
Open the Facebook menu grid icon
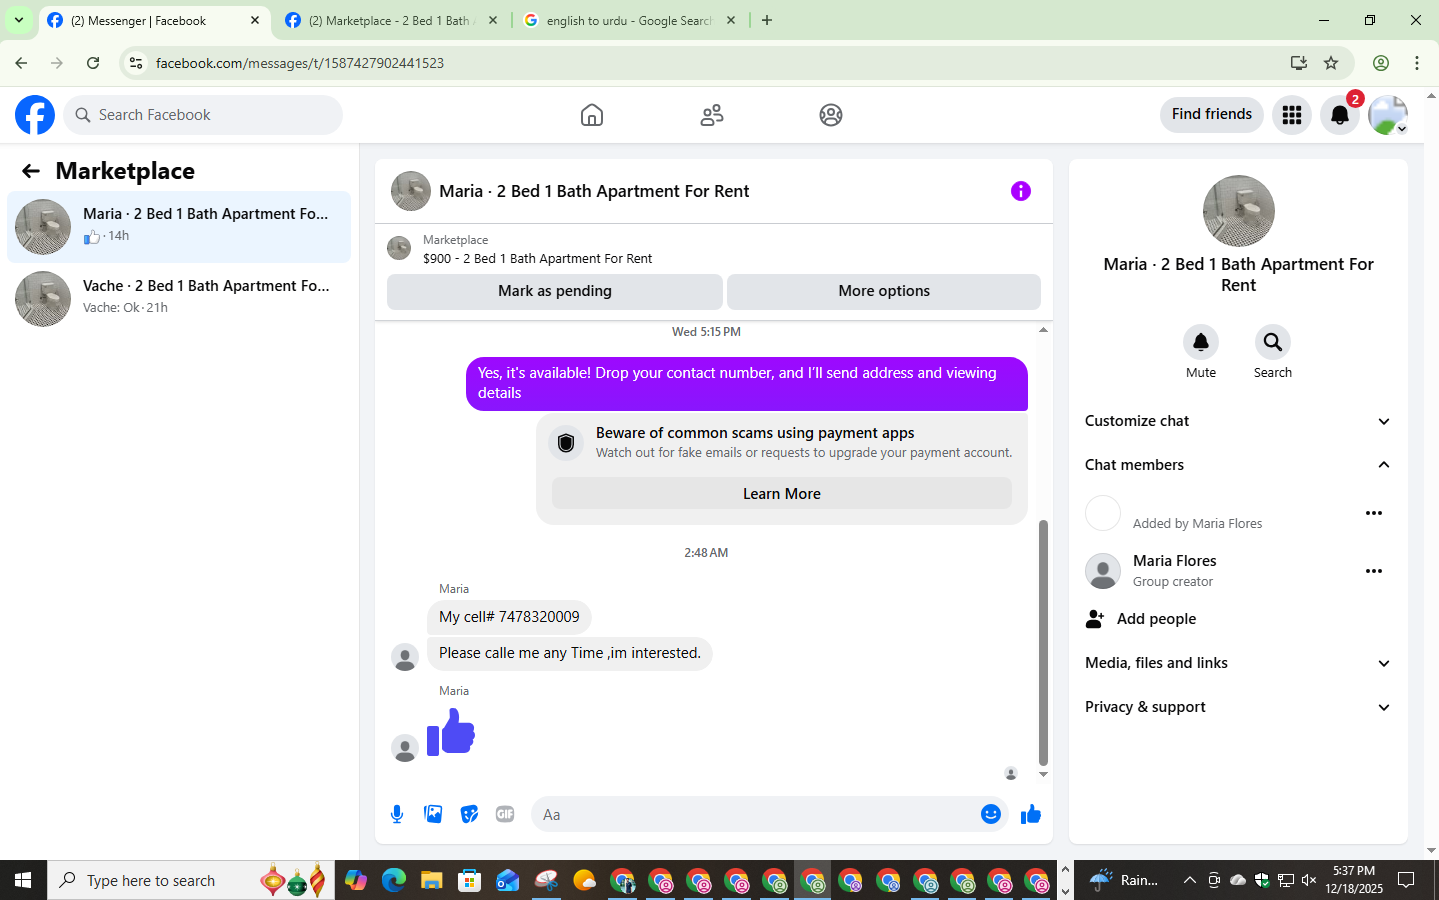[x=1292, y=115]
